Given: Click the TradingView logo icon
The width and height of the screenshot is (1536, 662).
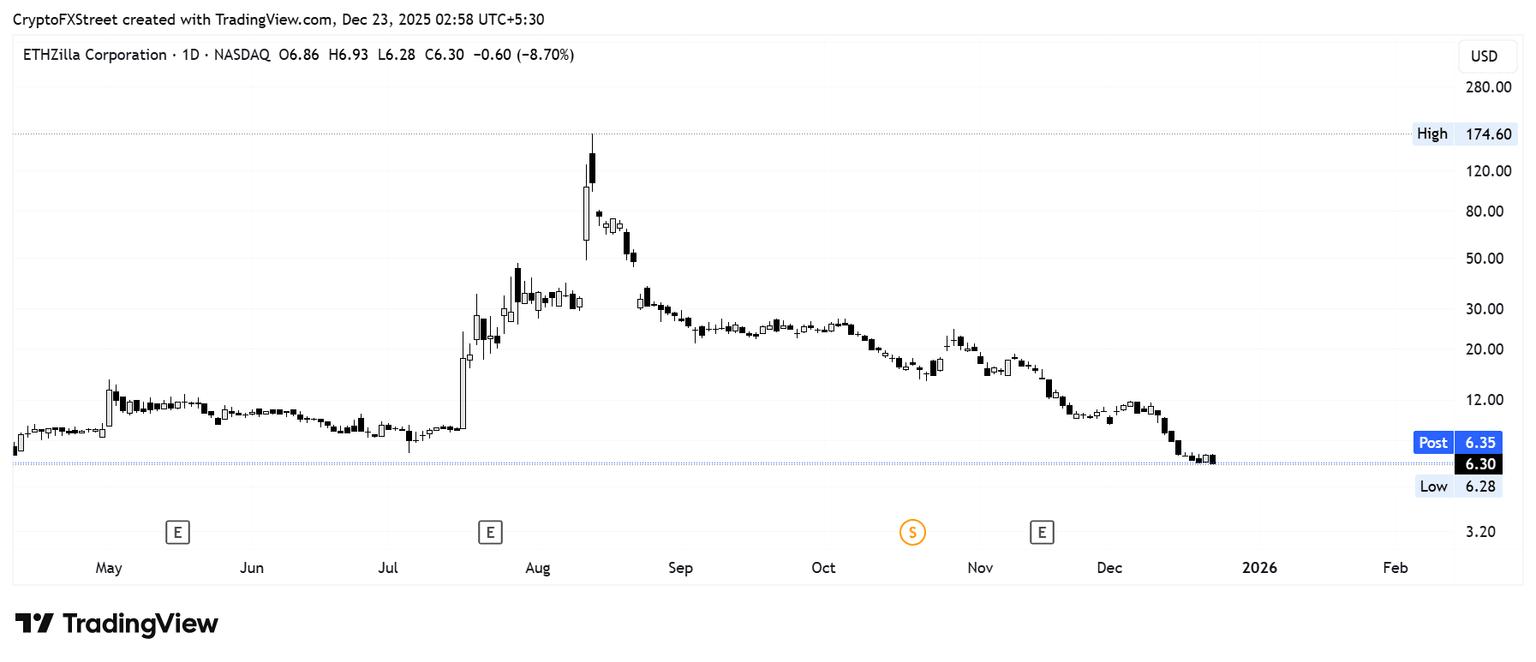Looking at the screenshot, I should click(33, 624).
